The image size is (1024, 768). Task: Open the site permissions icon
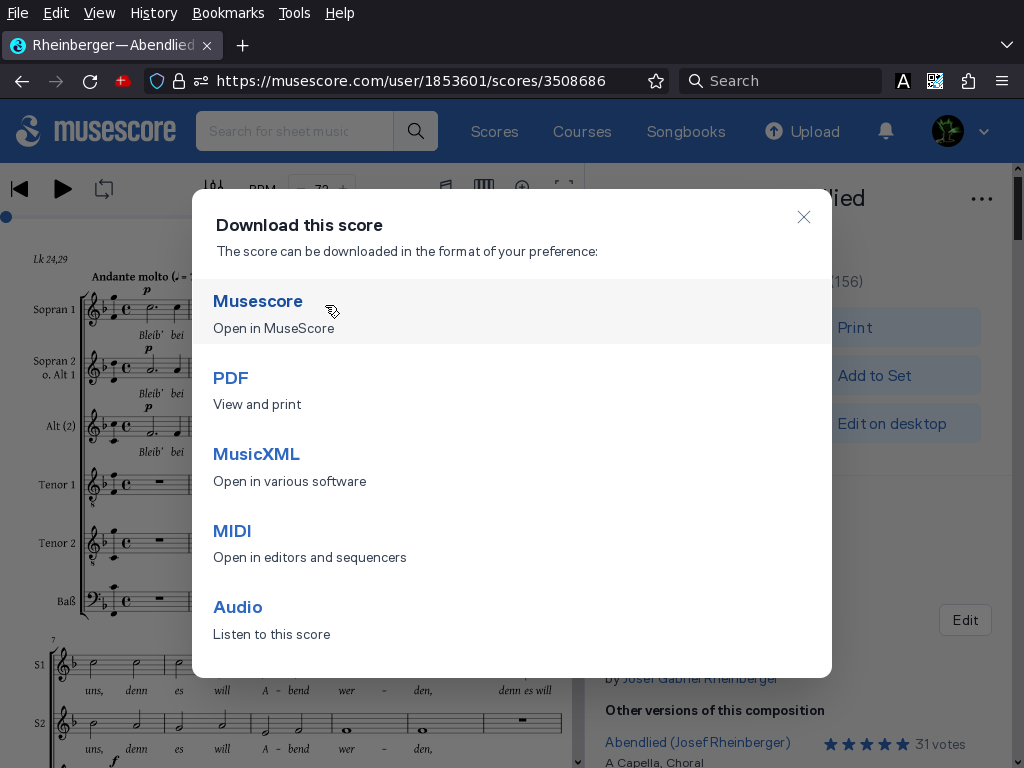(200, 81)
